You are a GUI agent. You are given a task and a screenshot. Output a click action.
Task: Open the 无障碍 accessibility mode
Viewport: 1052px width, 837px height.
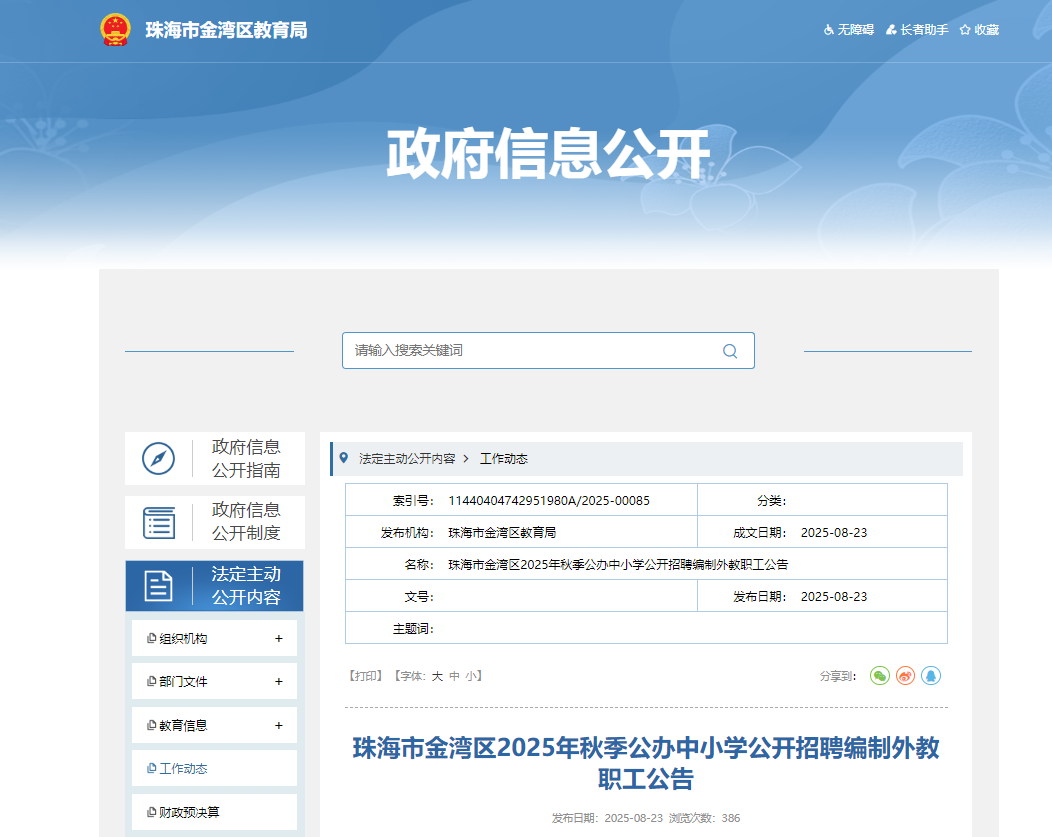click(849, 30)
